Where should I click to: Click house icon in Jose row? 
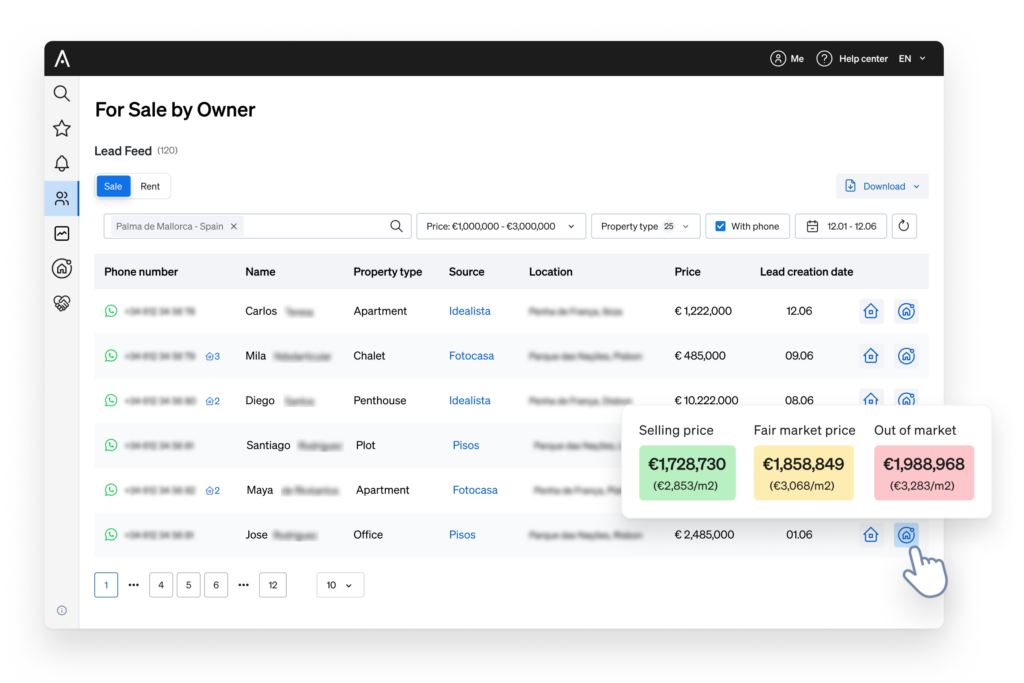[x=871, y=535]
